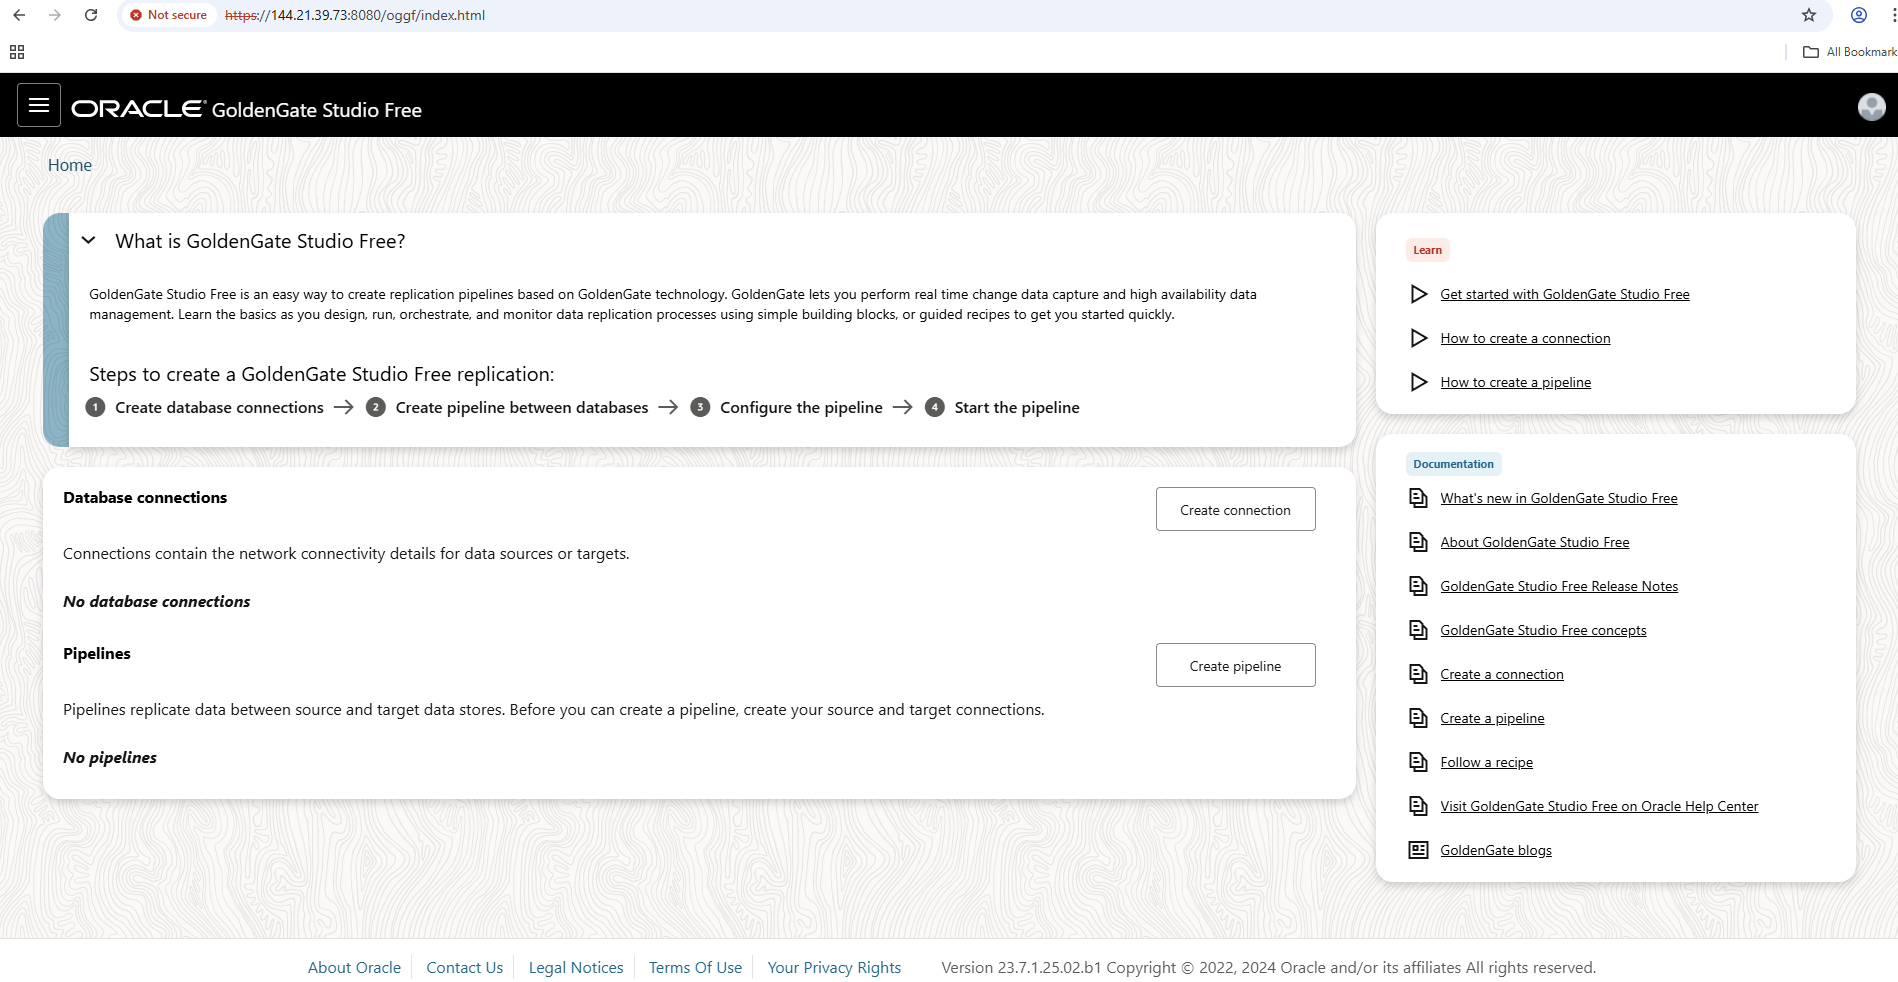Collapse the What is GoldenGate Studio Free section
The height and width of the screenshot is (982, 1898).
[88, 240]
